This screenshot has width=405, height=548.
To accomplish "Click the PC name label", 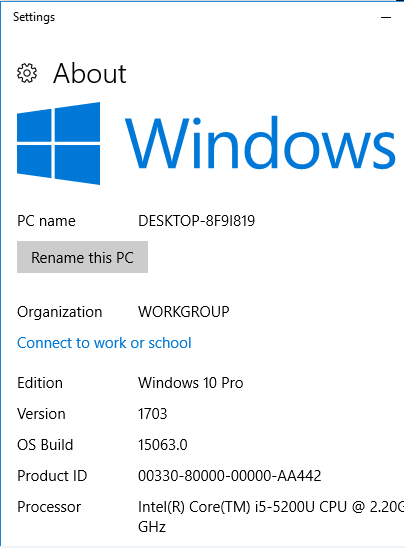I will (x=46, y=221).
